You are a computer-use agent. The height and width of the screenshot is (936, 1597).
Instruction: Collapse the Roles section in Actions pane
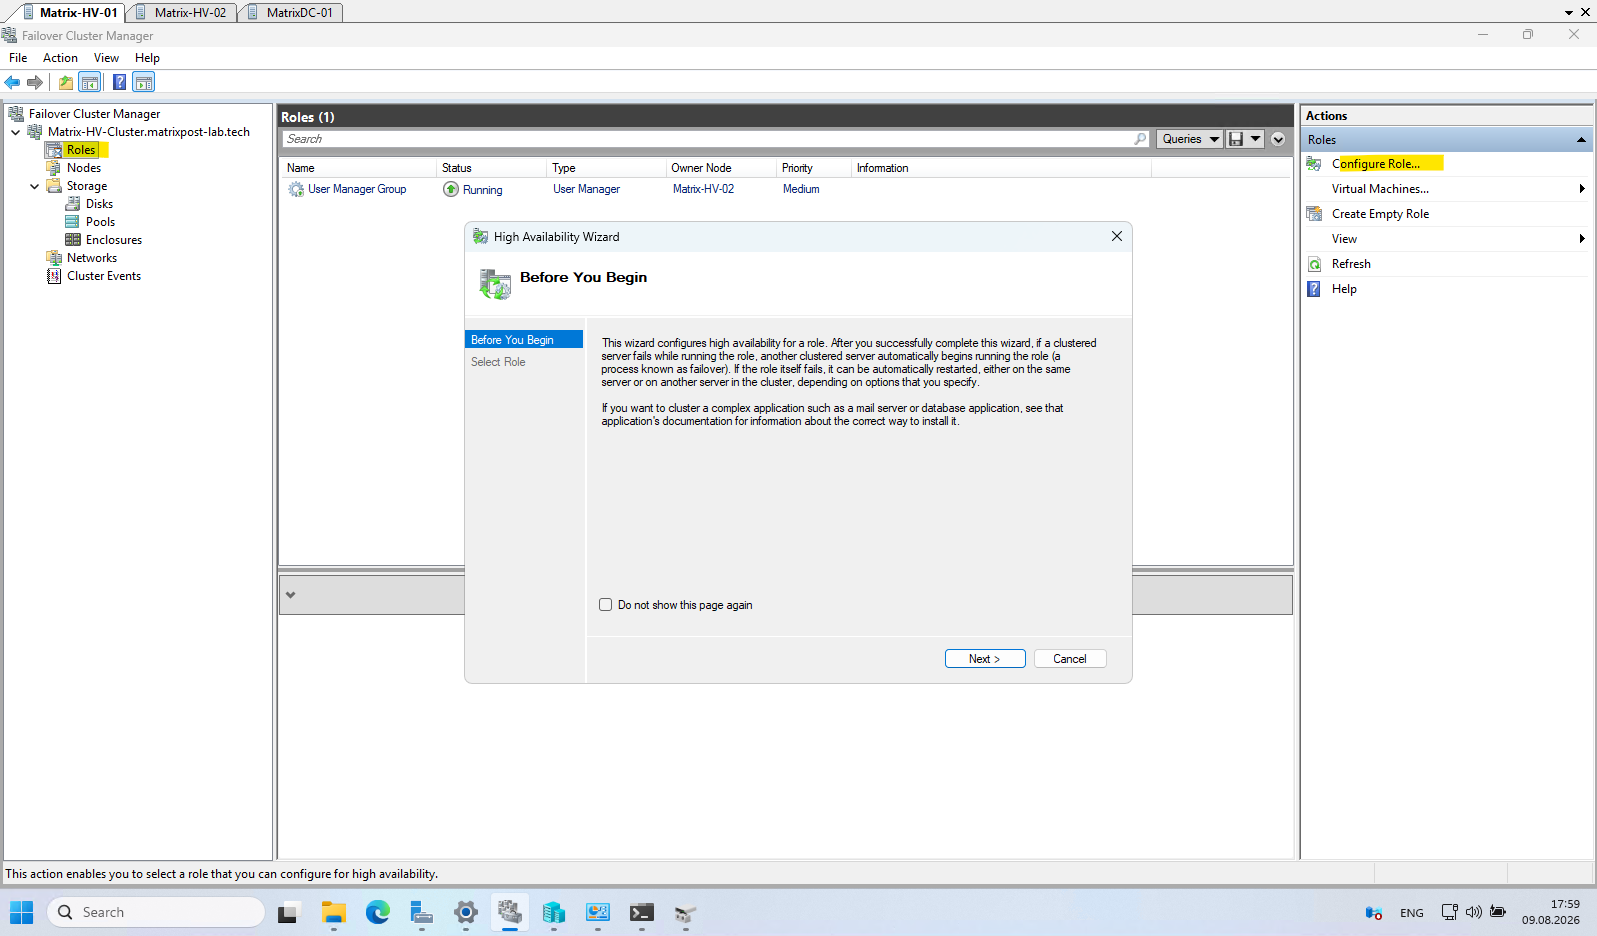click(1581, 140)
